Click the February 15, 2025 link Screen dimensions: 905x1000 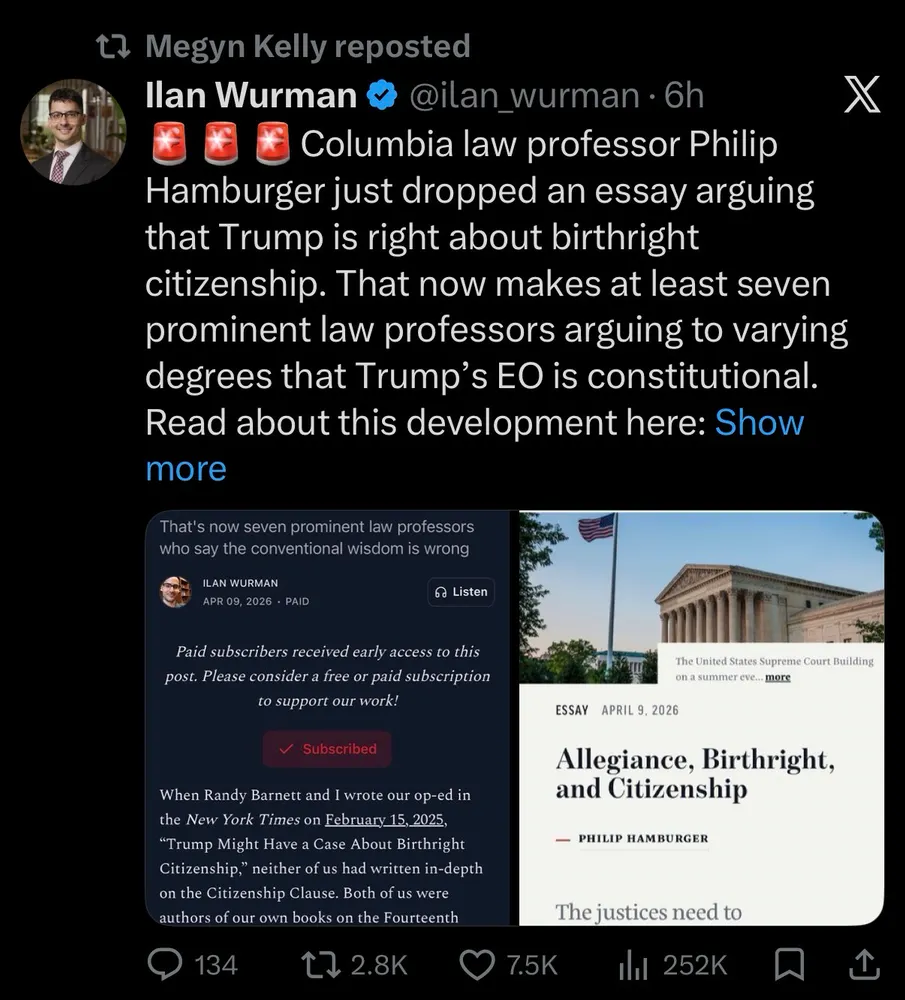(386, 820)
